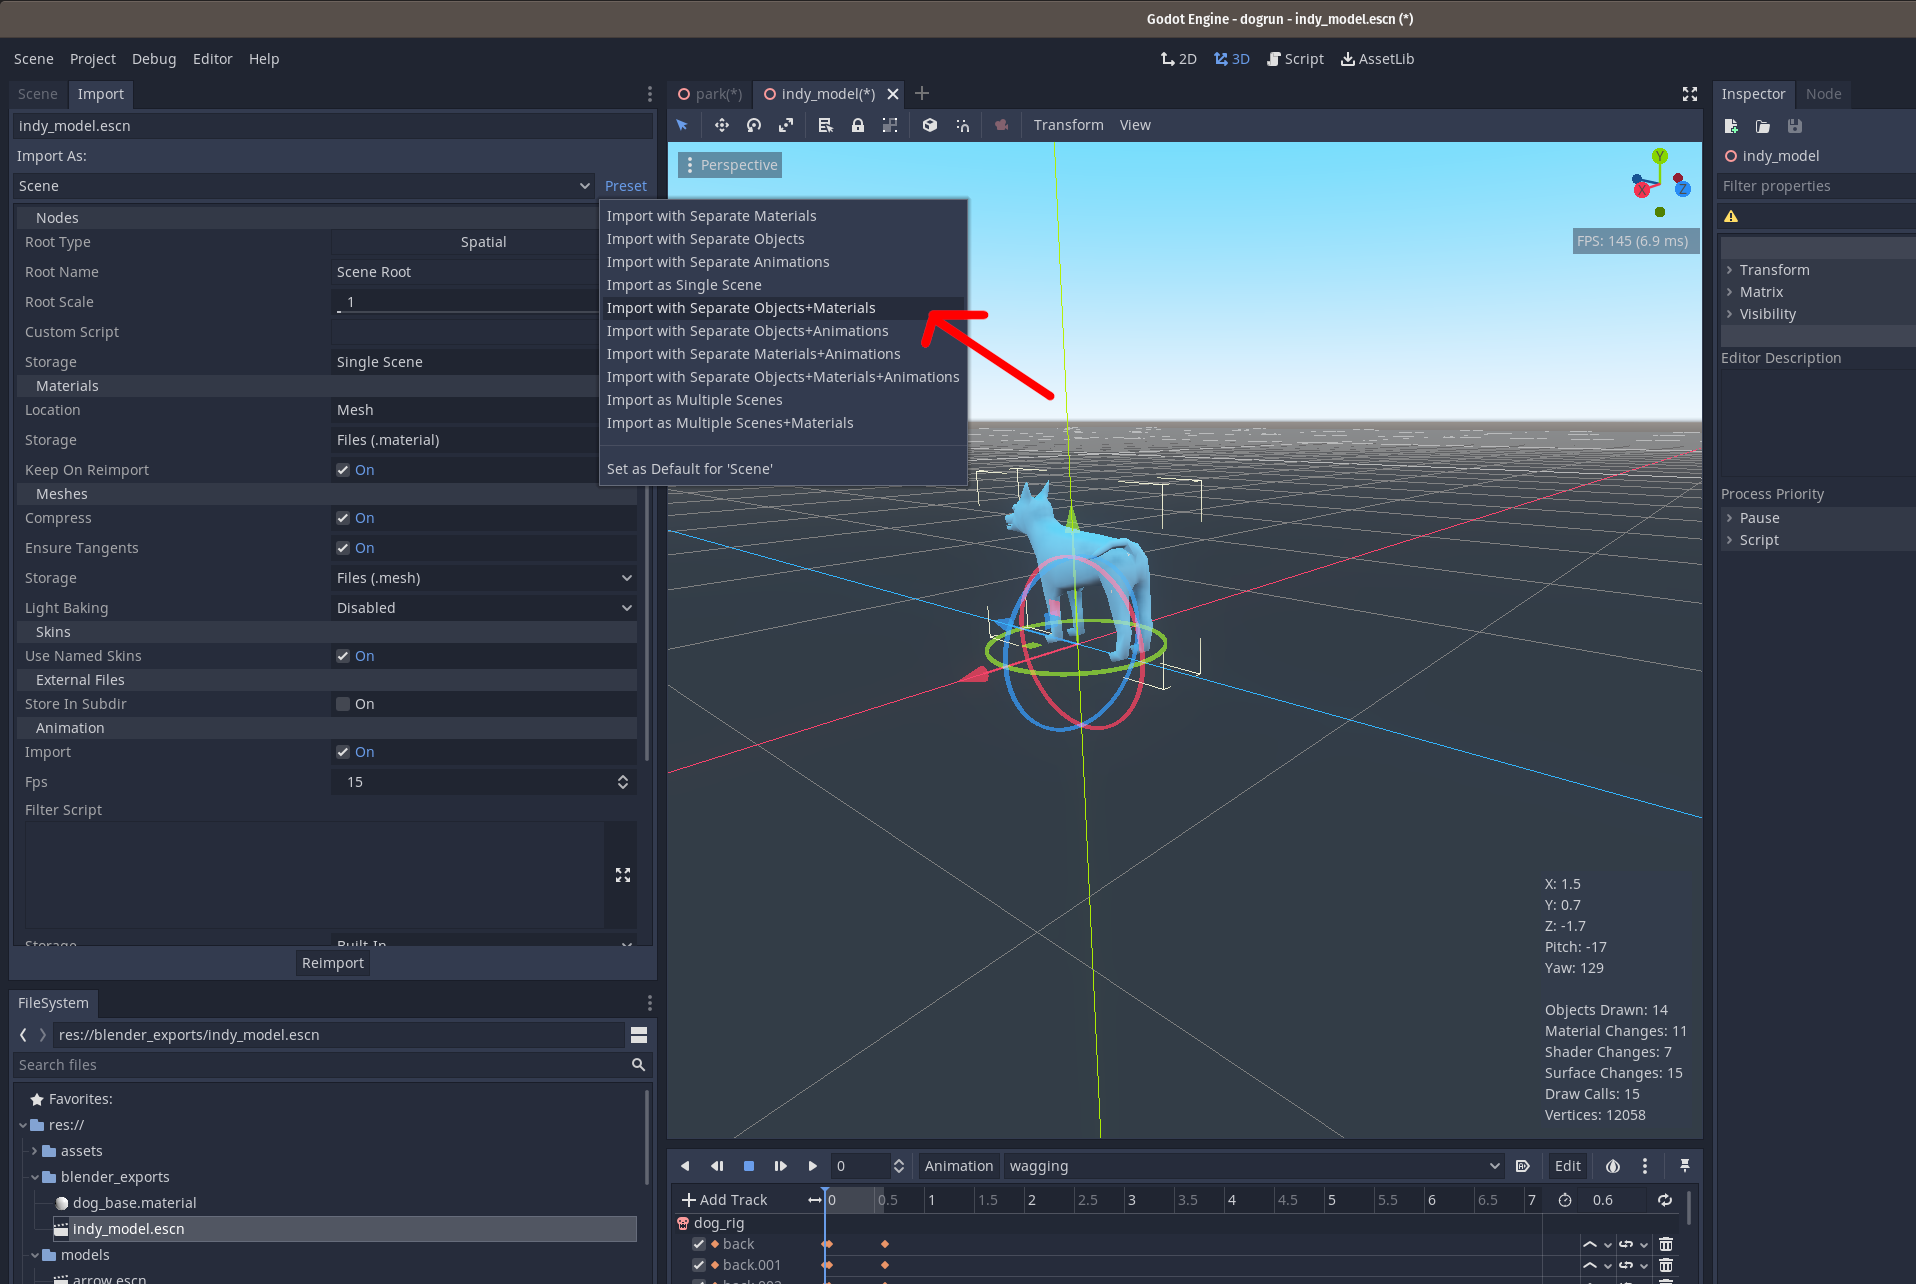1916x1284 pixels.
Task: Toggle onion skinning in the animation panel
Action: (x=1612, y=1166)
